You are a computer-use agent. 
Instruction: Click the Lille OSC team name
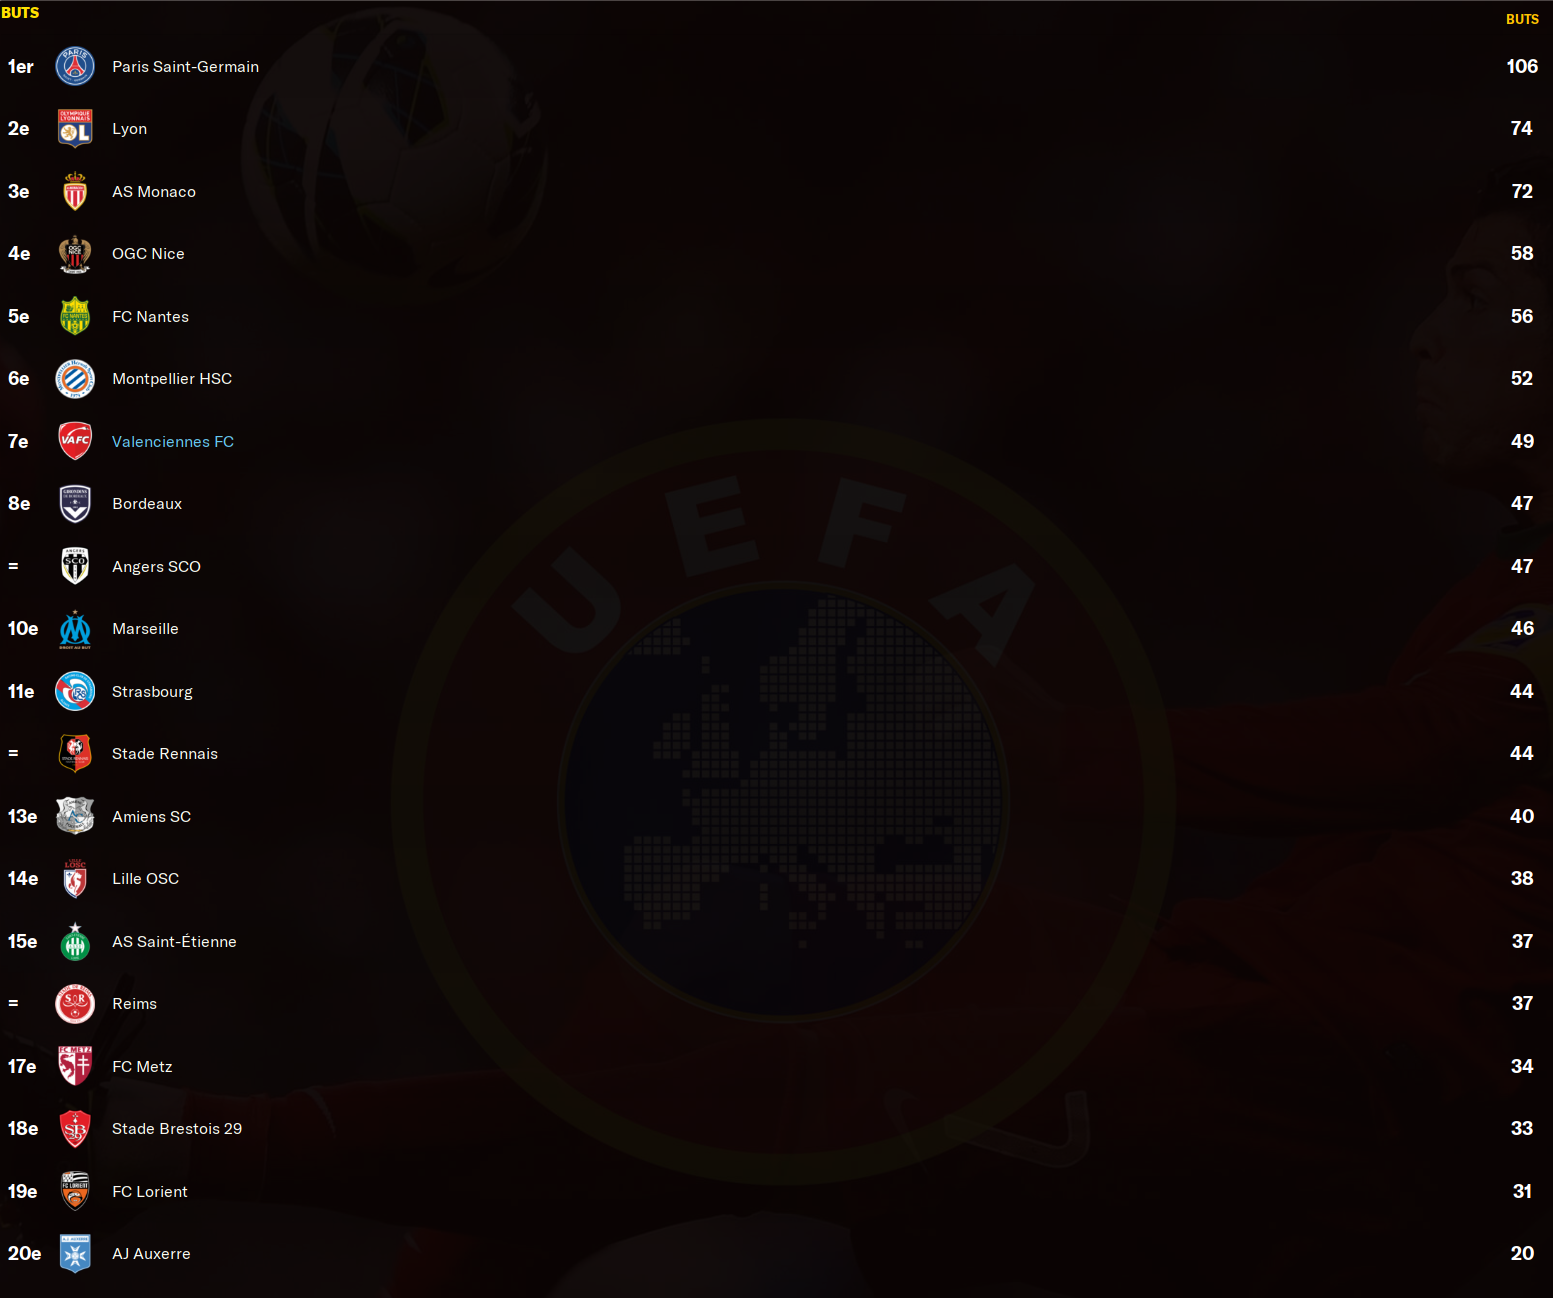(145, 879)
